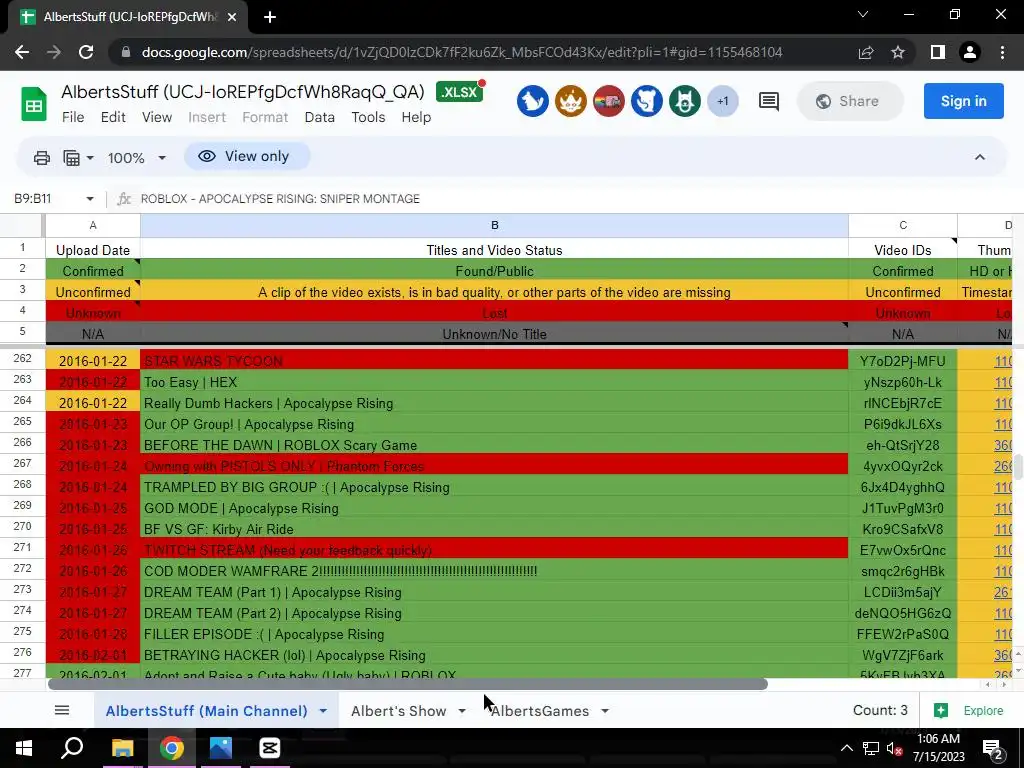This screenshot has width=1024, height=768.
Task: Open the View menu
Action: pos(157,117)
